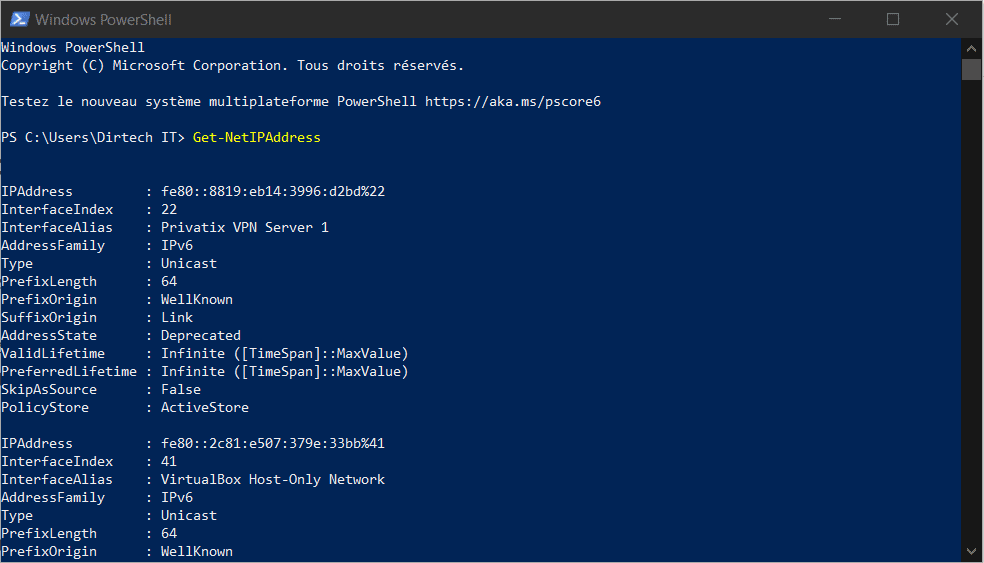984x563 pixels.
Task: Click the vertical scrollbar thumb
Action: pos(971,69)
